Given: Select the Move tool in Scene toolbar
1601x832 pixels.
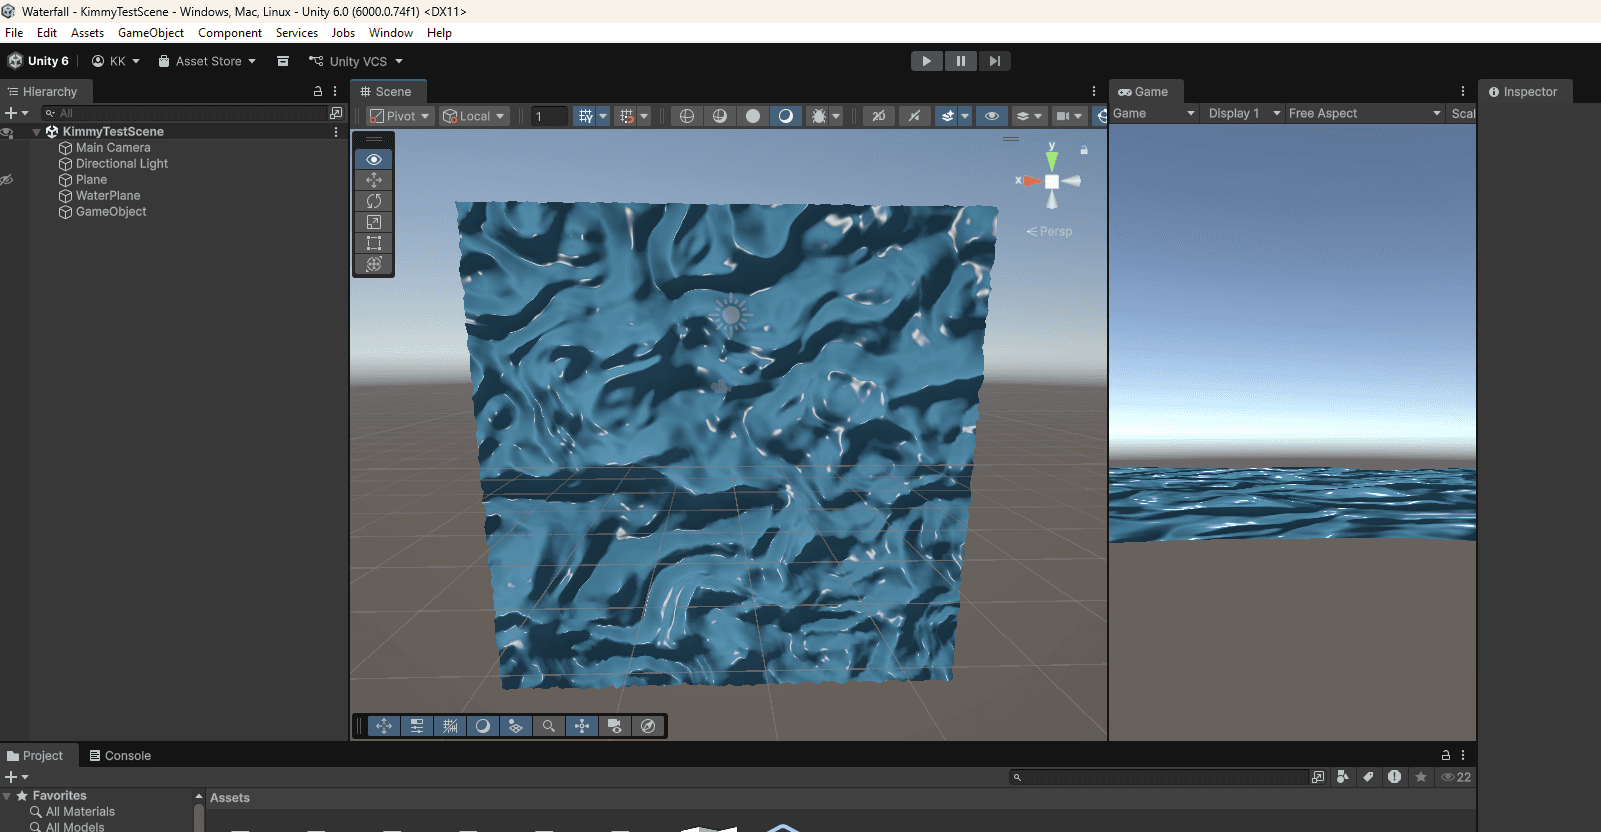Looking at the screenshot, I should [x=374, y=181].
